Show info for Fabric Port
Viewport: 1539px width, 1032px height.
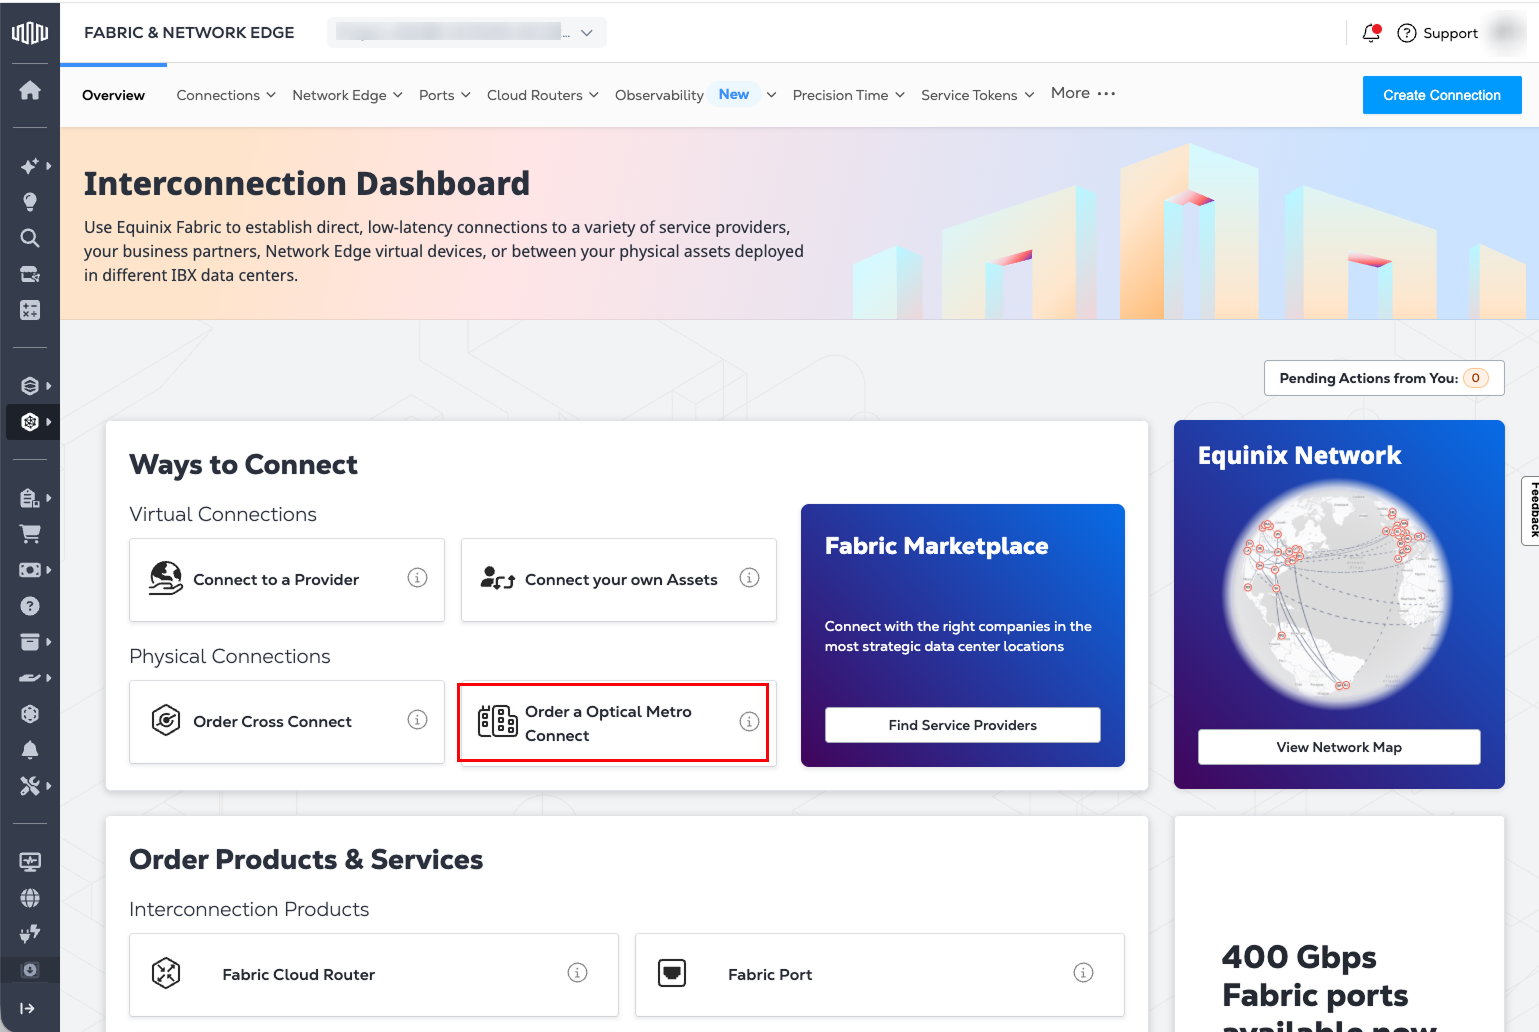1083,973
